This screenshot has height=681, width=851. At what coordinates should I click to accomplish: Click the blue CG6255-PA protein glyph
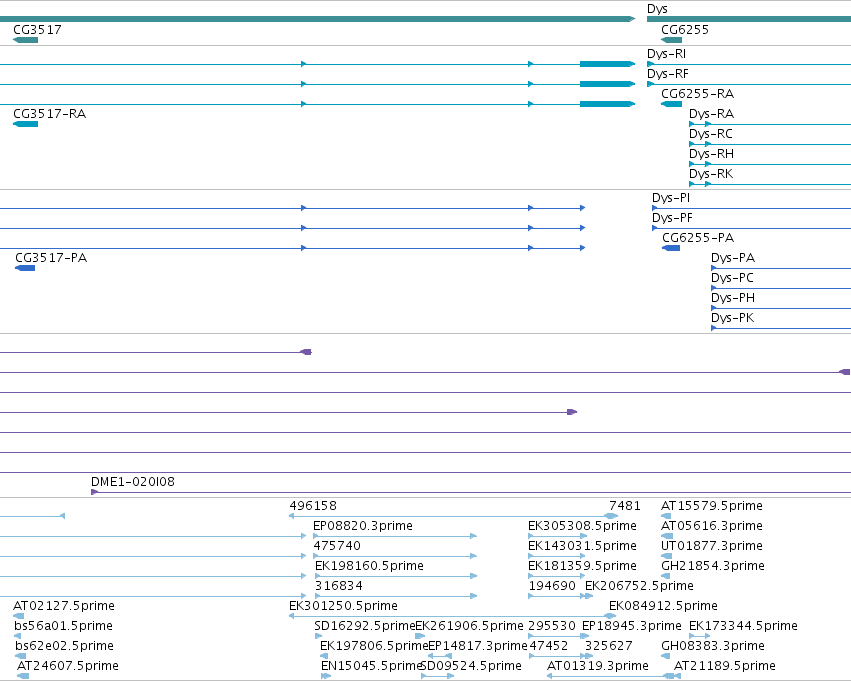(x=671, y=248)
